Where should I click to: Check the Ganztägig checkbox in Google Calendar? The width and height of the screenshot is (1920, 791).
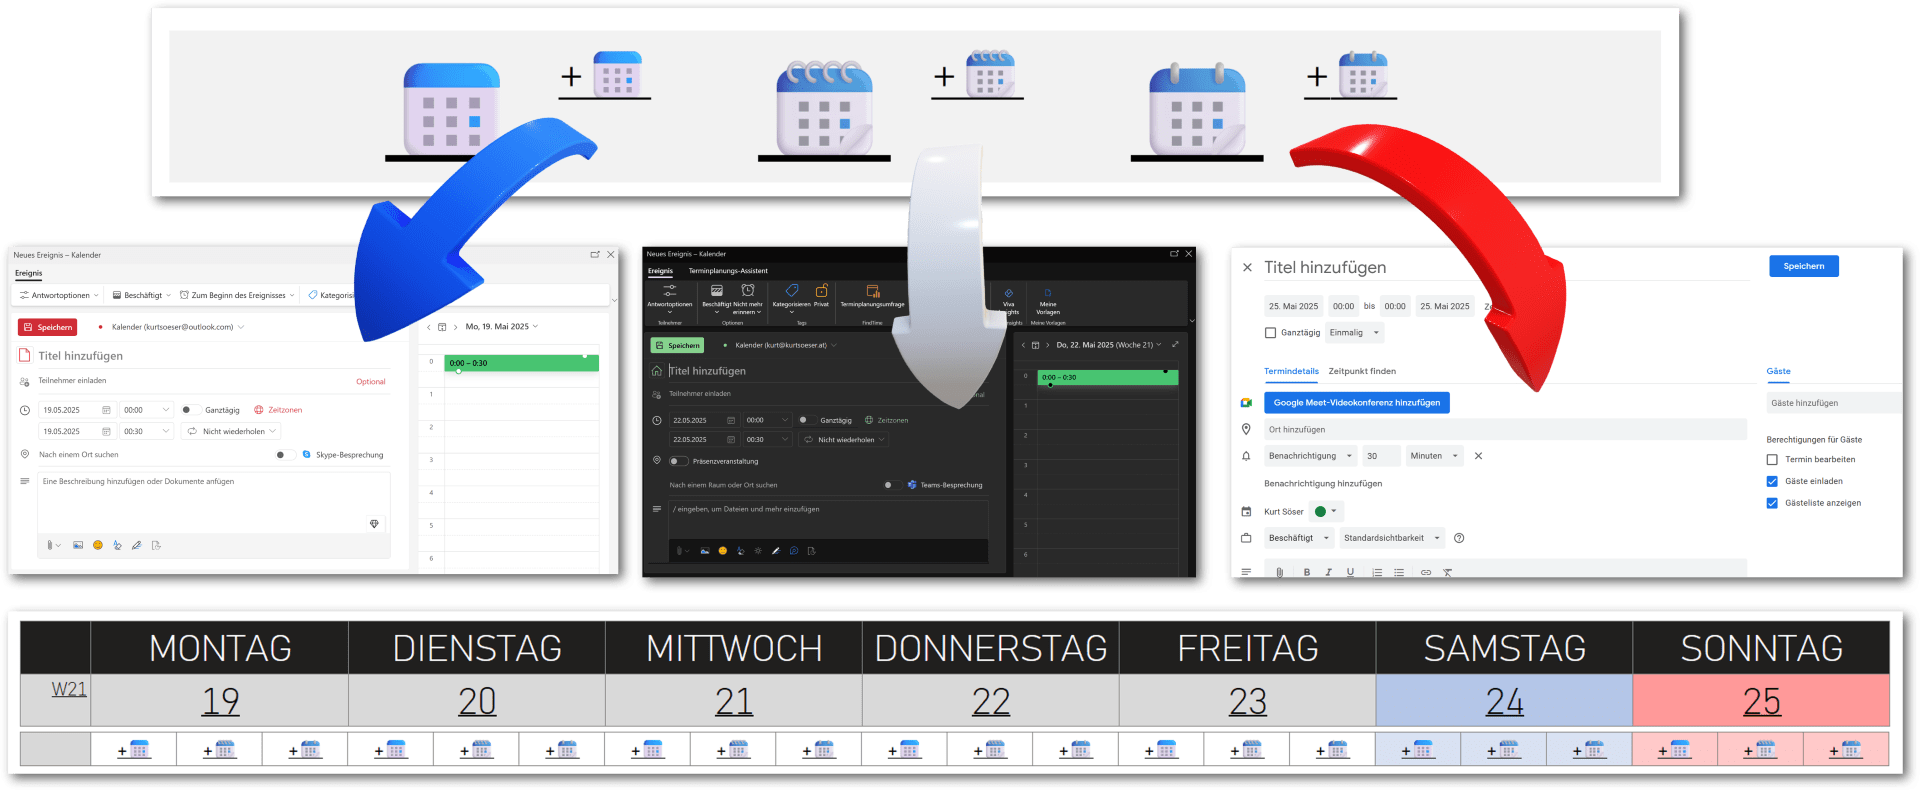click(x=1270, y=333)
